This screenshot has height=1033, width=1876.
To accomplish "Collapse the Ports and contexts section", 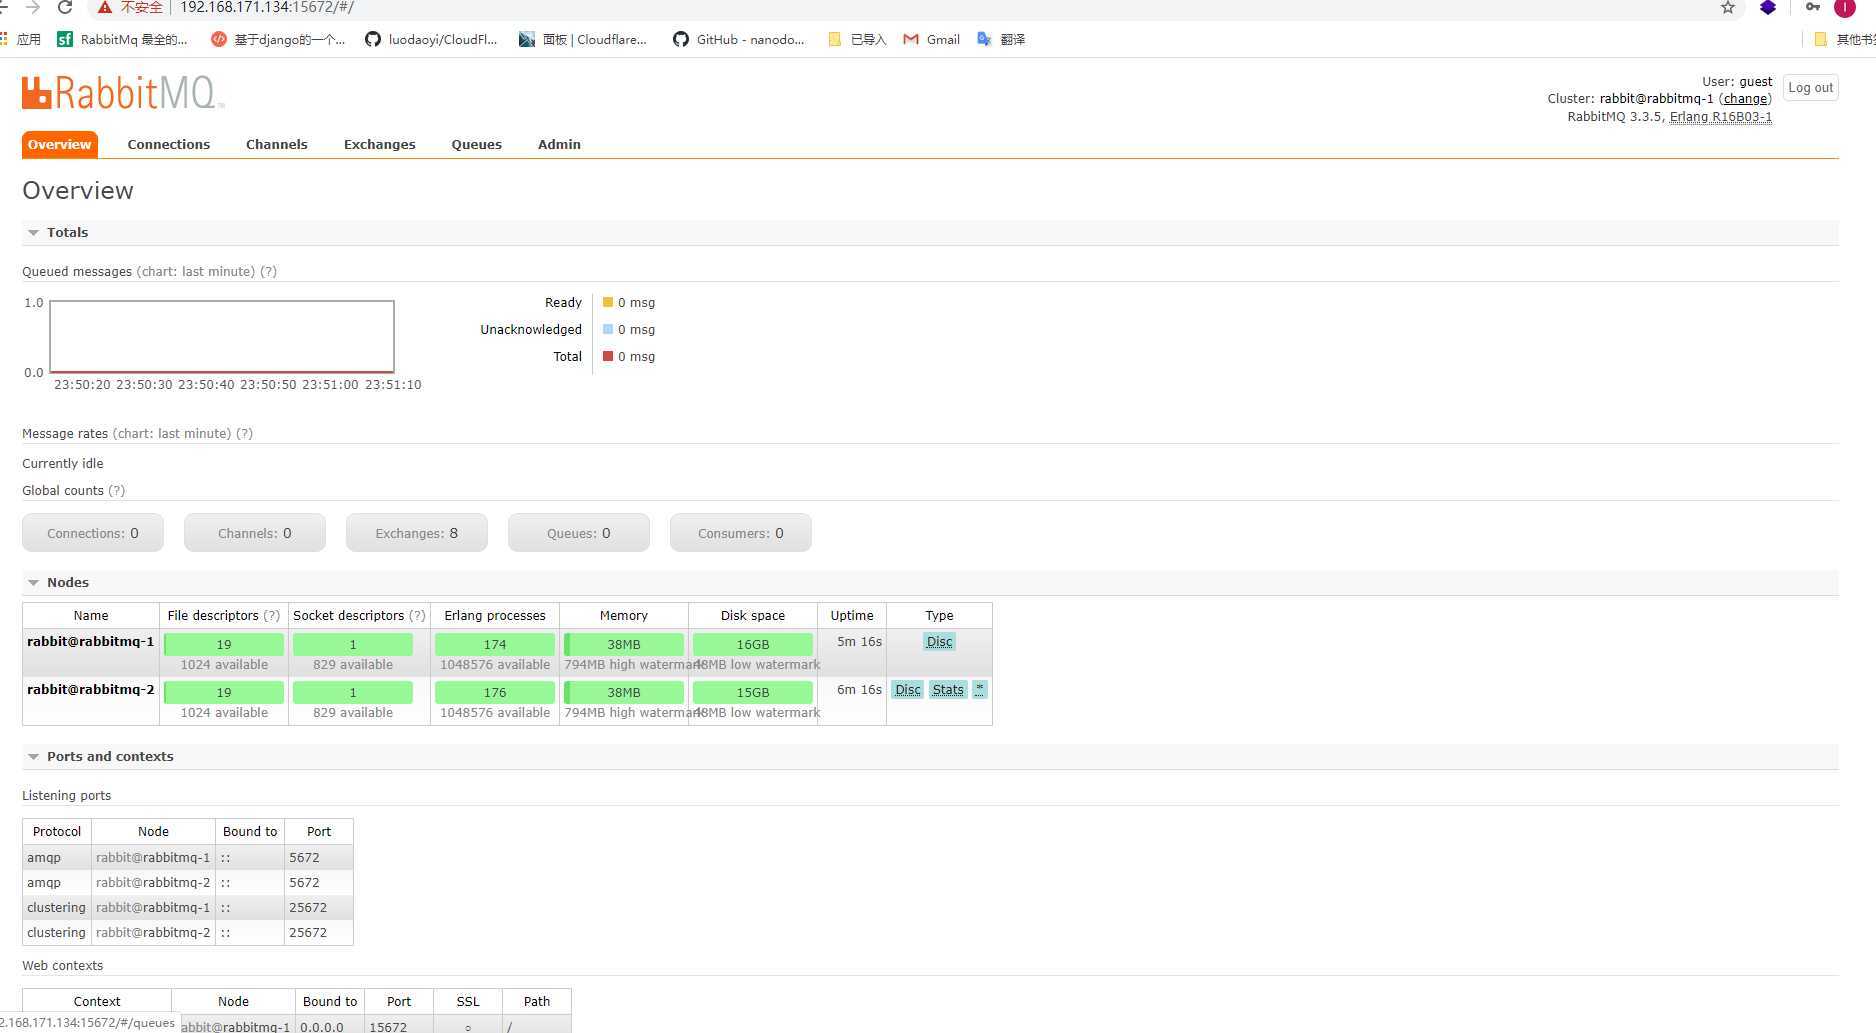I will 110,756.
